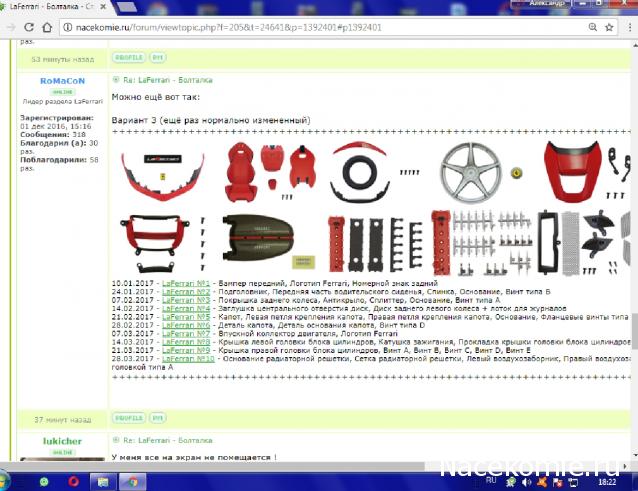This screenshot has height=491, width=638.
Task: Open RoMaCoN's PROFILE button
Action: pyautogui.click(x=127, y=58)
